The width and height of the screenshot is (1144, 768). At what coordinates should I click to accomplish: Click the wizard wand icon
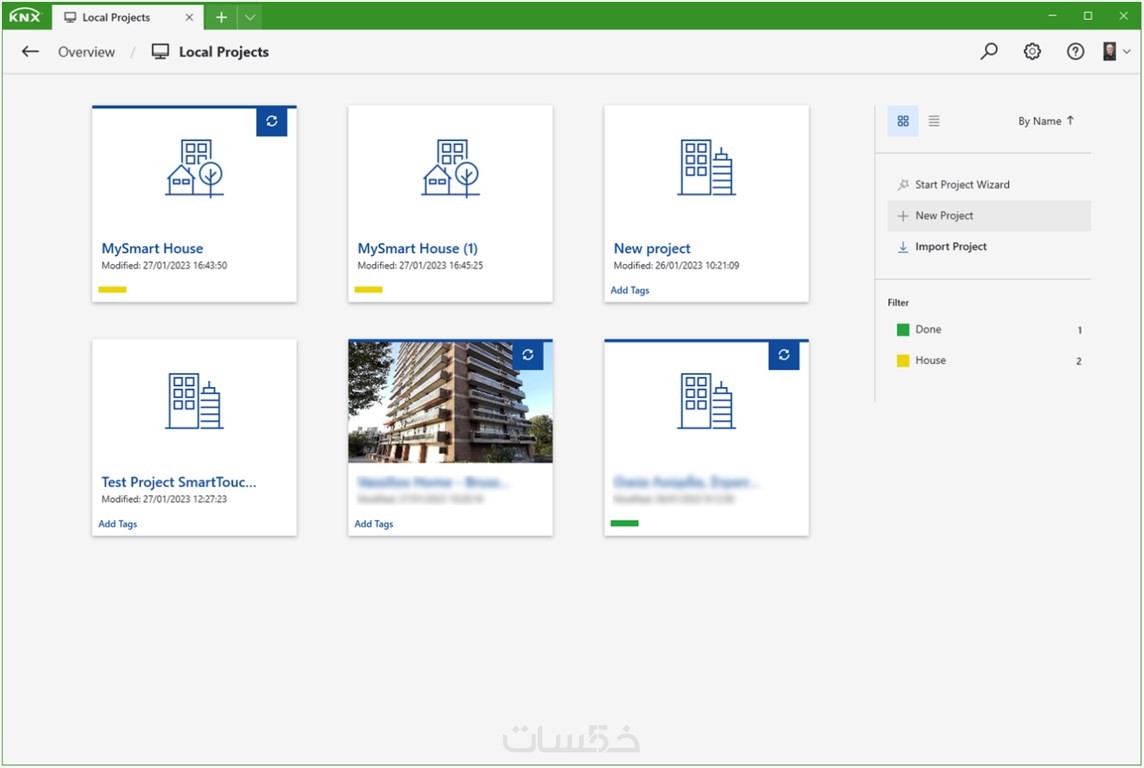[903, 185]
